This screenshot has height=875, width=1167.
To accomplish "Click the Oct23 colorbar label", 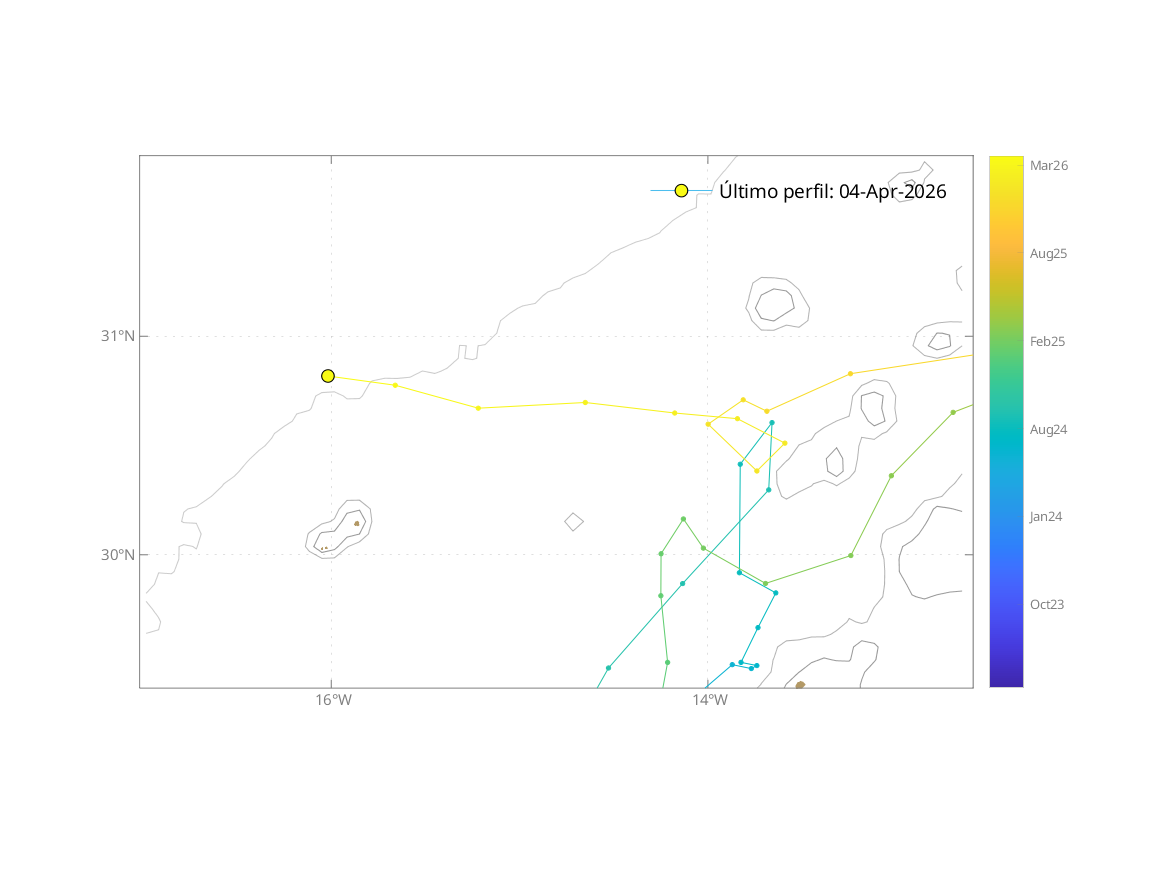I will [1047, 604].
